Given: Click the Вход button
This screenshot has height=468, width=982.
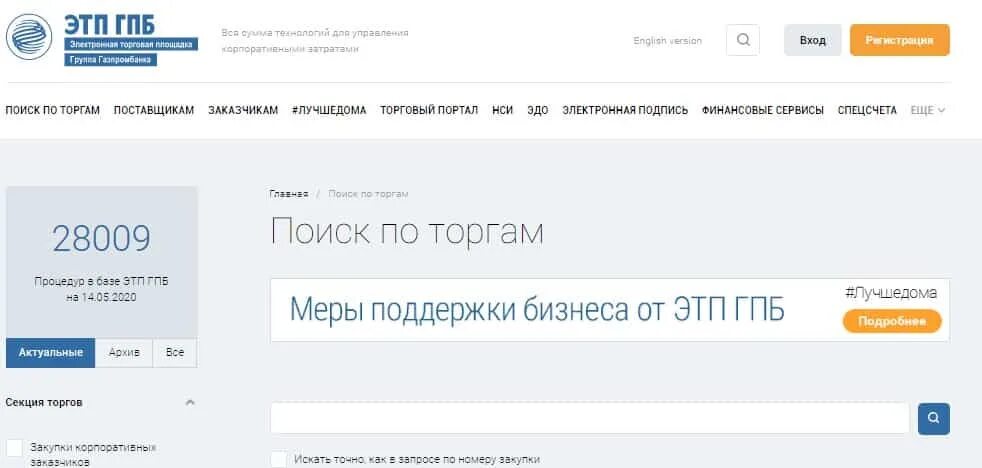Looking at the screenshot, I should [812, 40].
